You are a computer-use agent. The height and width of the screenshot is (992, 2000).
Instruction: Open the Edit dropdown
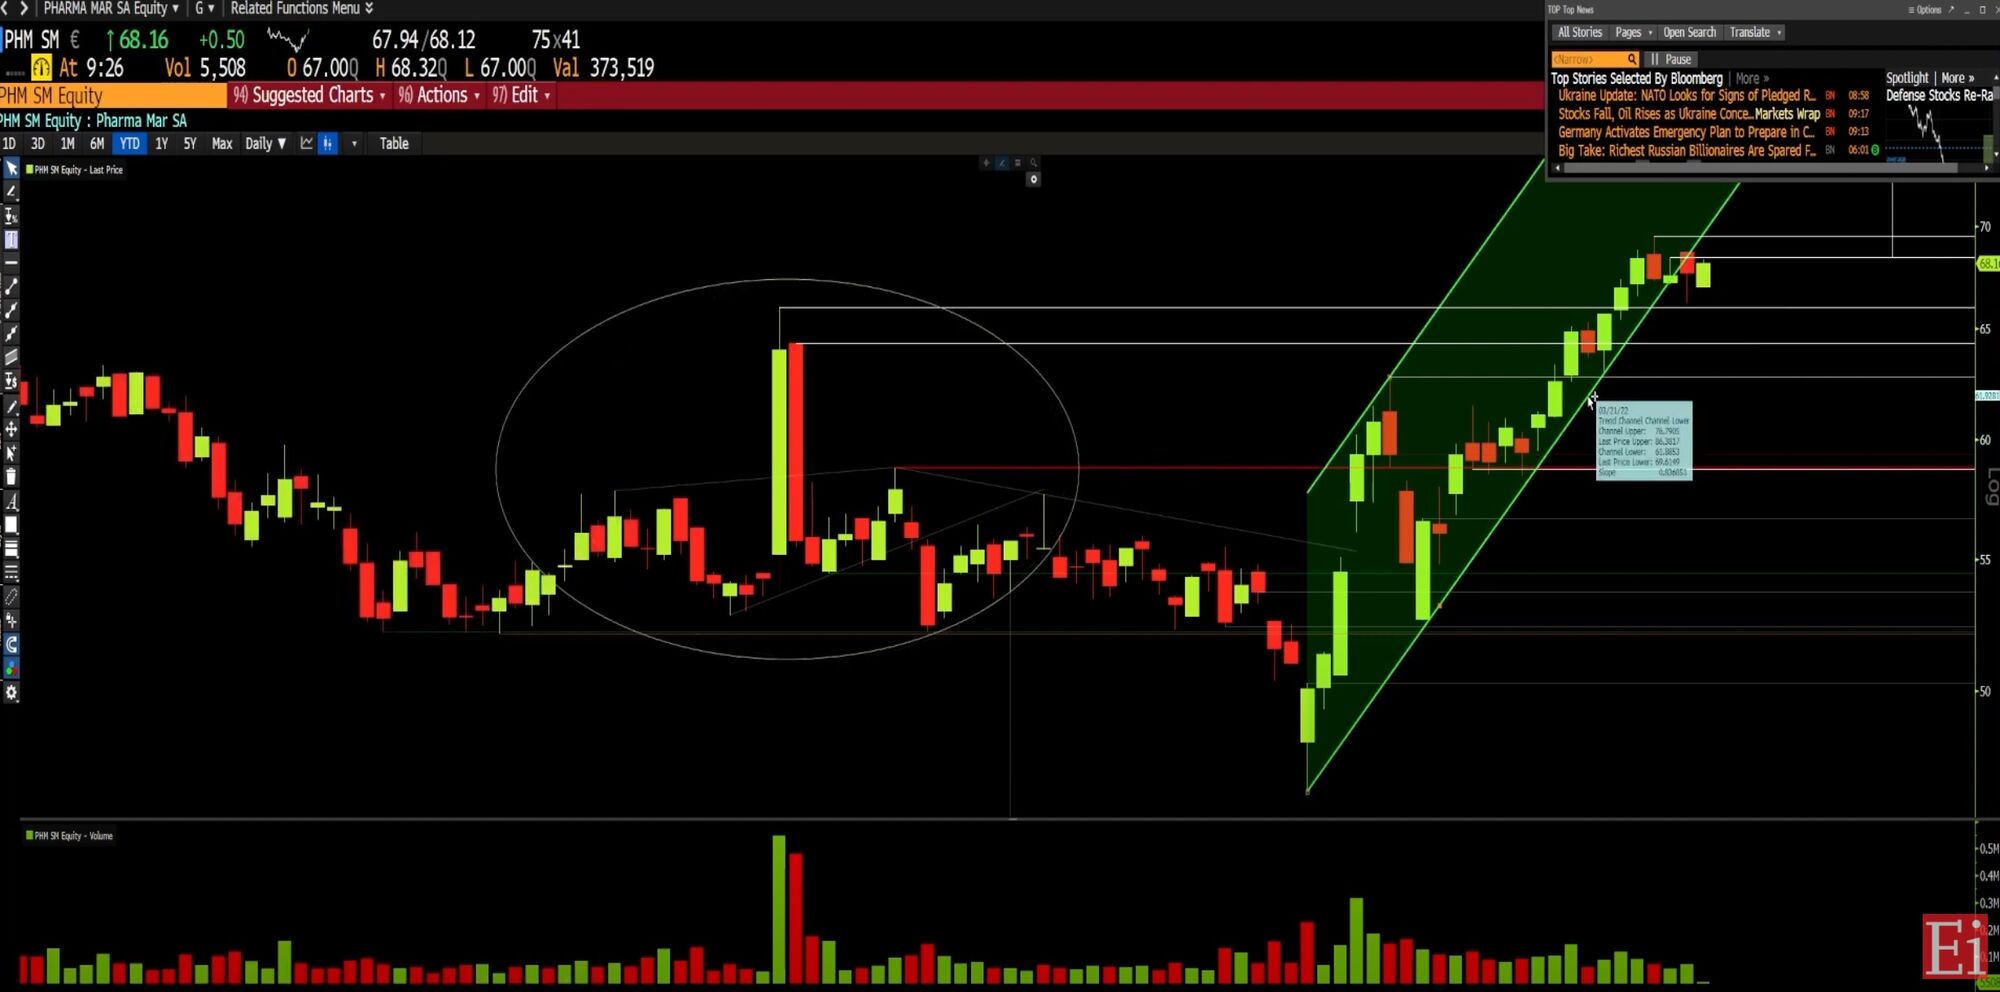[x=521, y=95]
